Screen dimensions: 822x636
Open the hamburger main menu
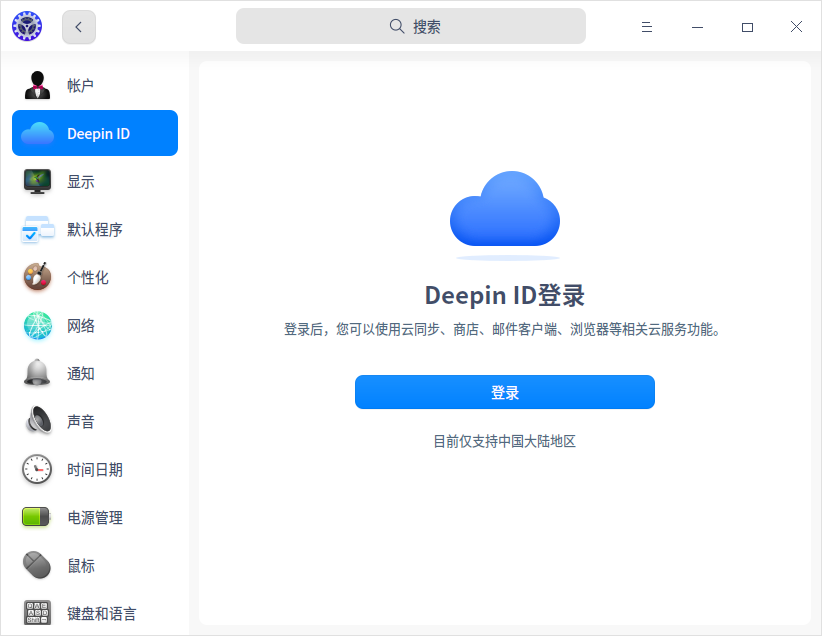point(647,27)
